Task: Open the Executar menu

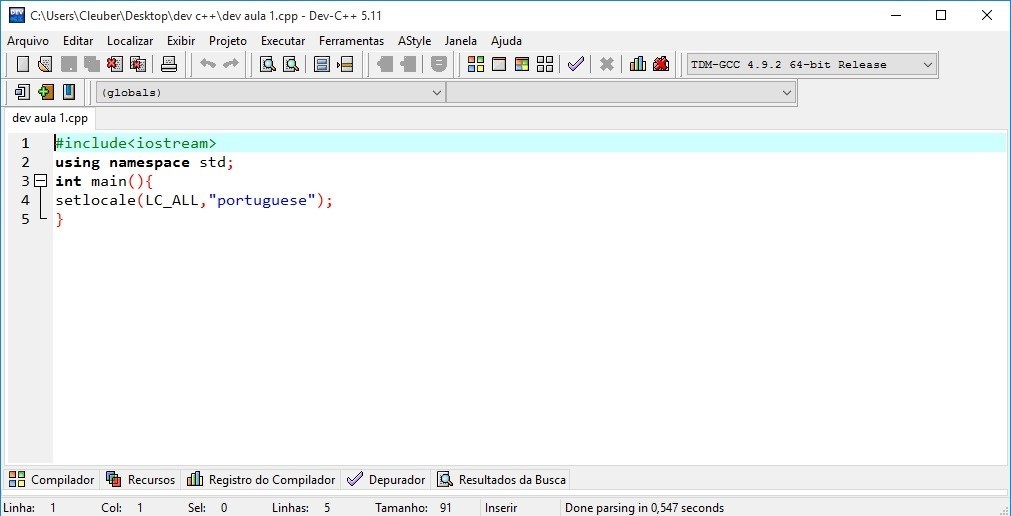Action: (283, 41)
